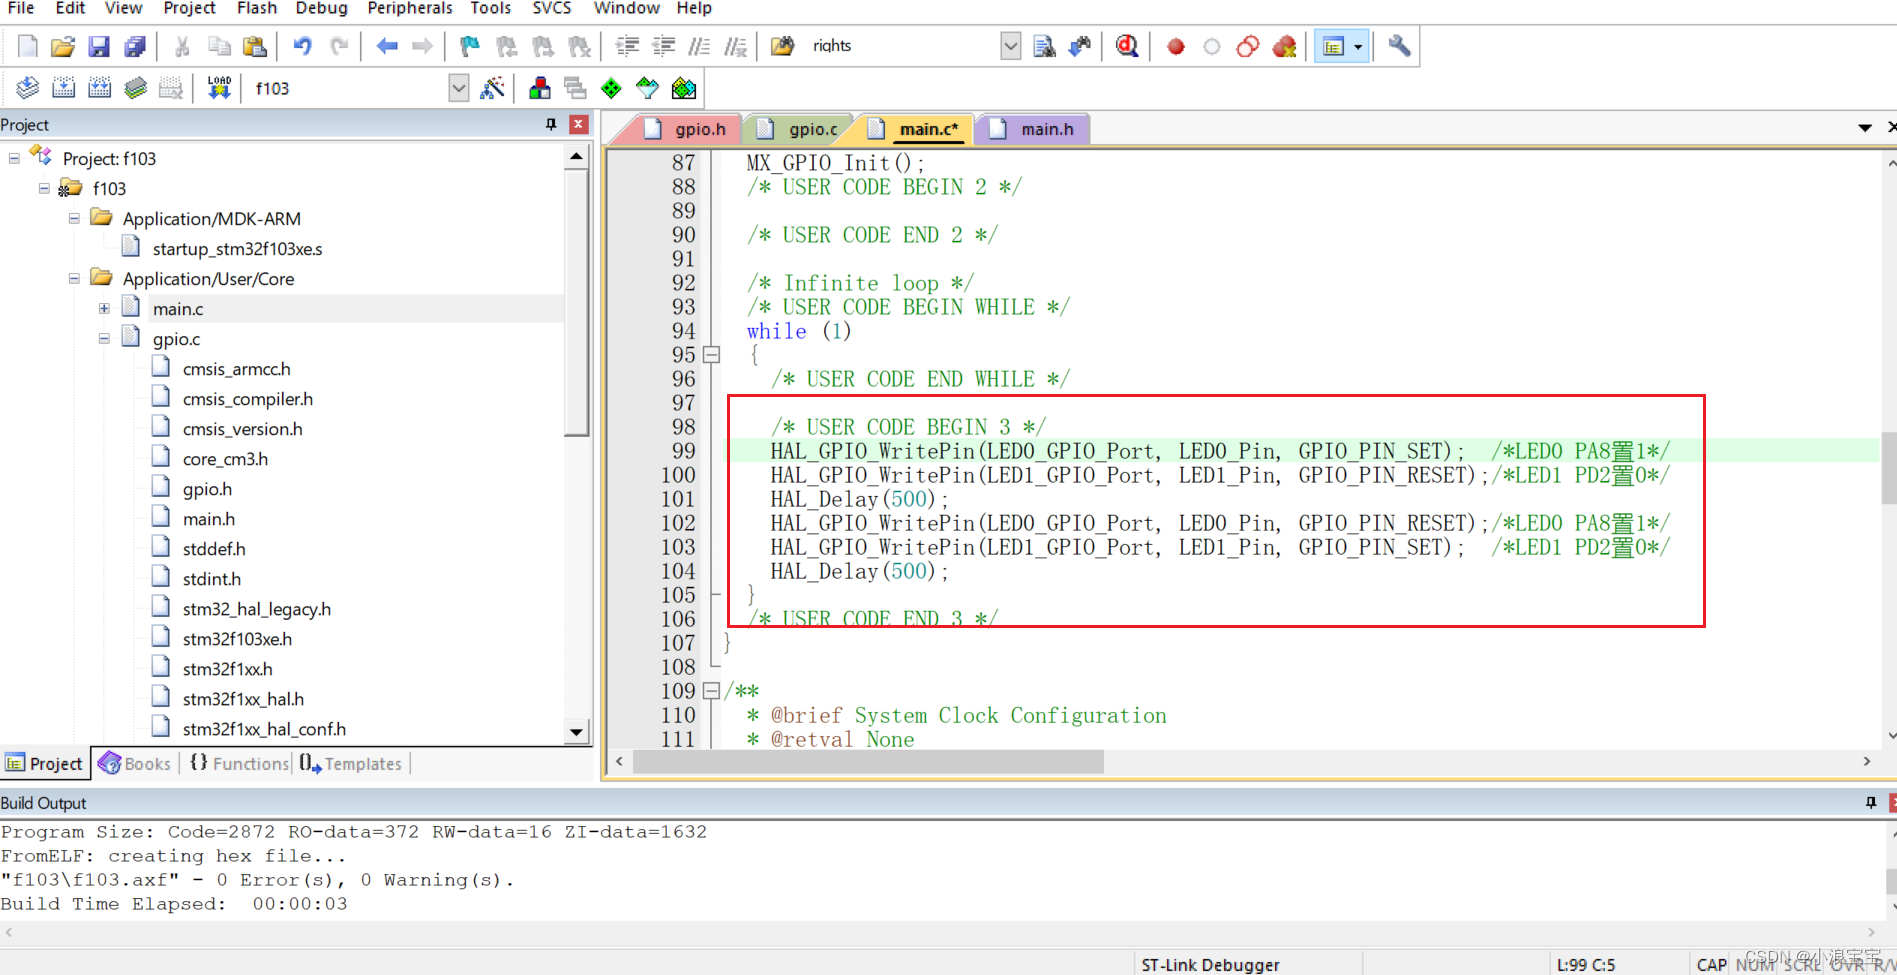Fold the comment block at line 109
Screen dimensions: 1897x975
click(711, 690)
